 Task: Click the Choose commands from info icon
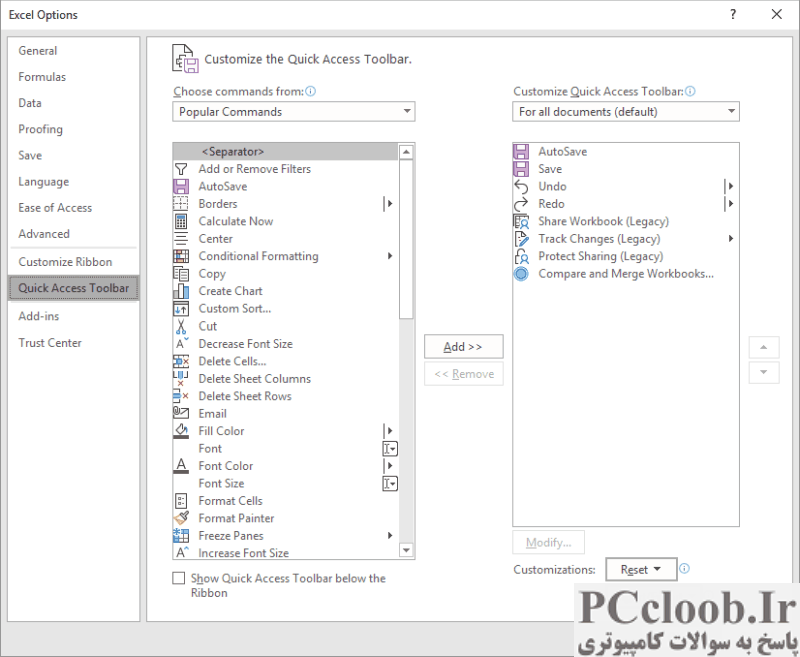310,91
